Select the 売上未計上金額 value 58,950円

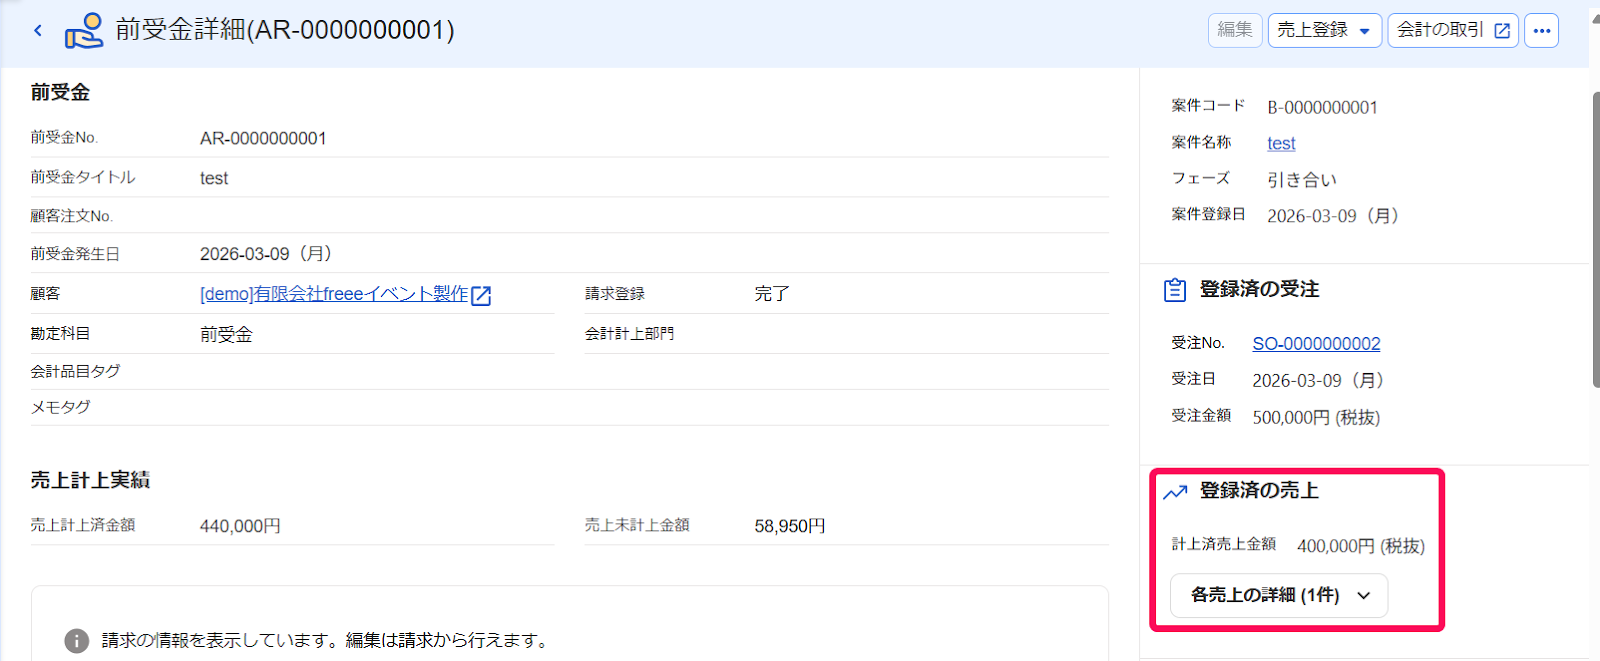pyautogui.click(x=790, y=526)
